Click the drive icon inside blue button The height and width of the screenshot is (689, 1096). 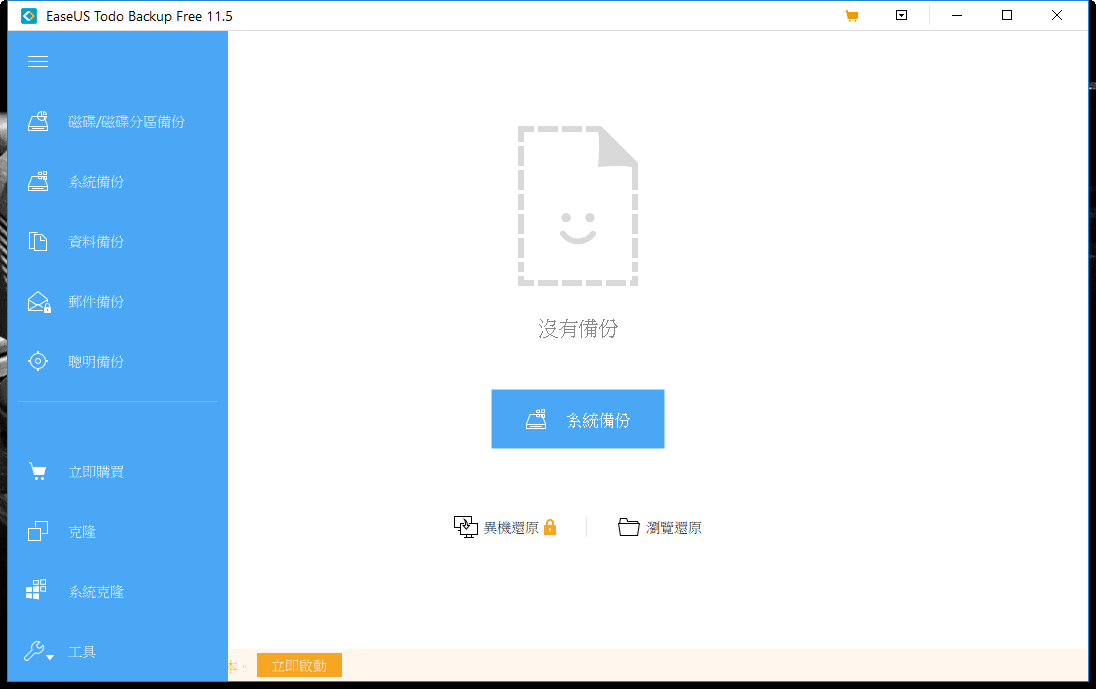536,419
